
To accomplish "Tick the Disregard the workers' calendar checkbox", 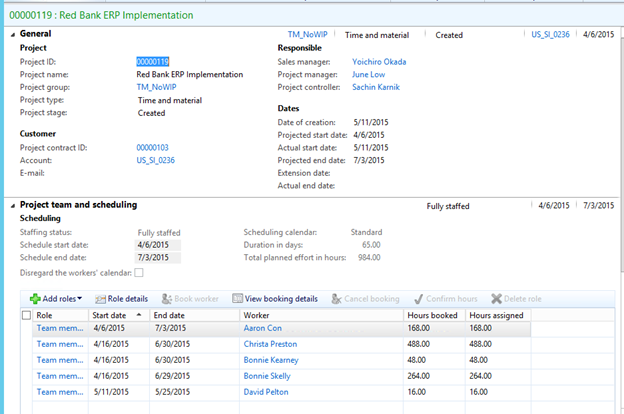I will click(139, 273).
